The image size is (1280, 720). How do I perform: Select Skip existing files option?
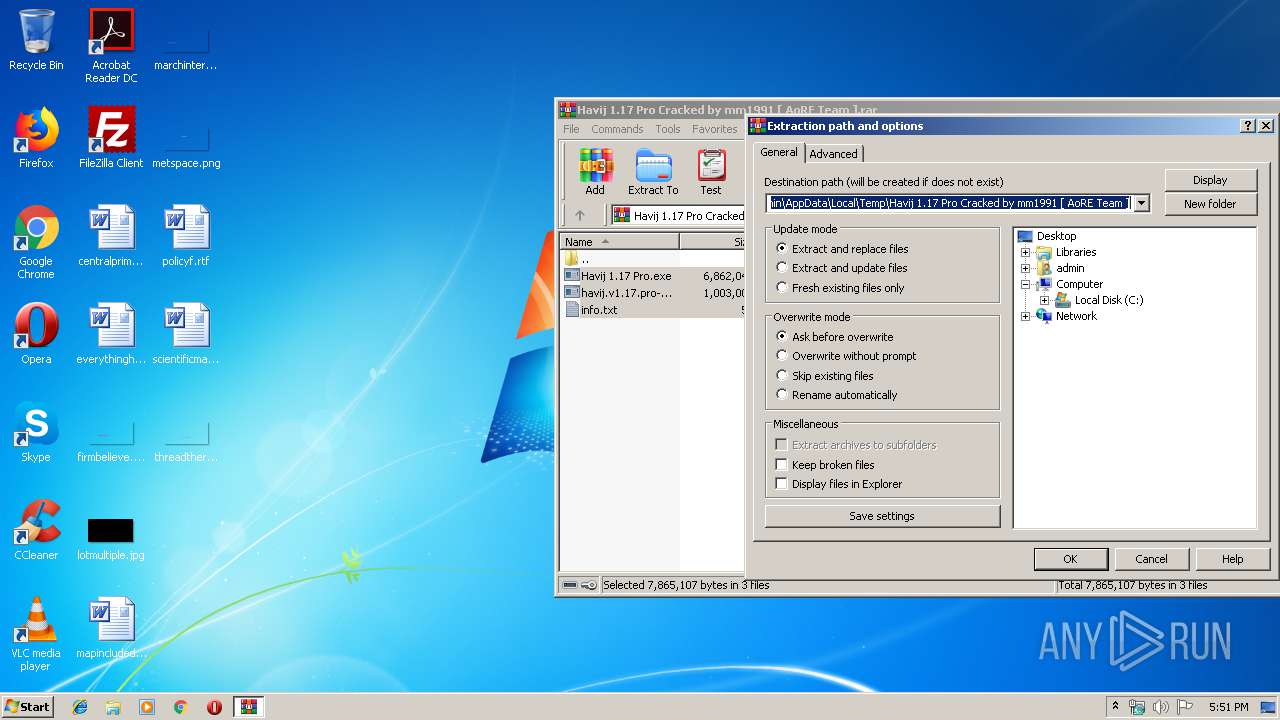pos(824,376)
